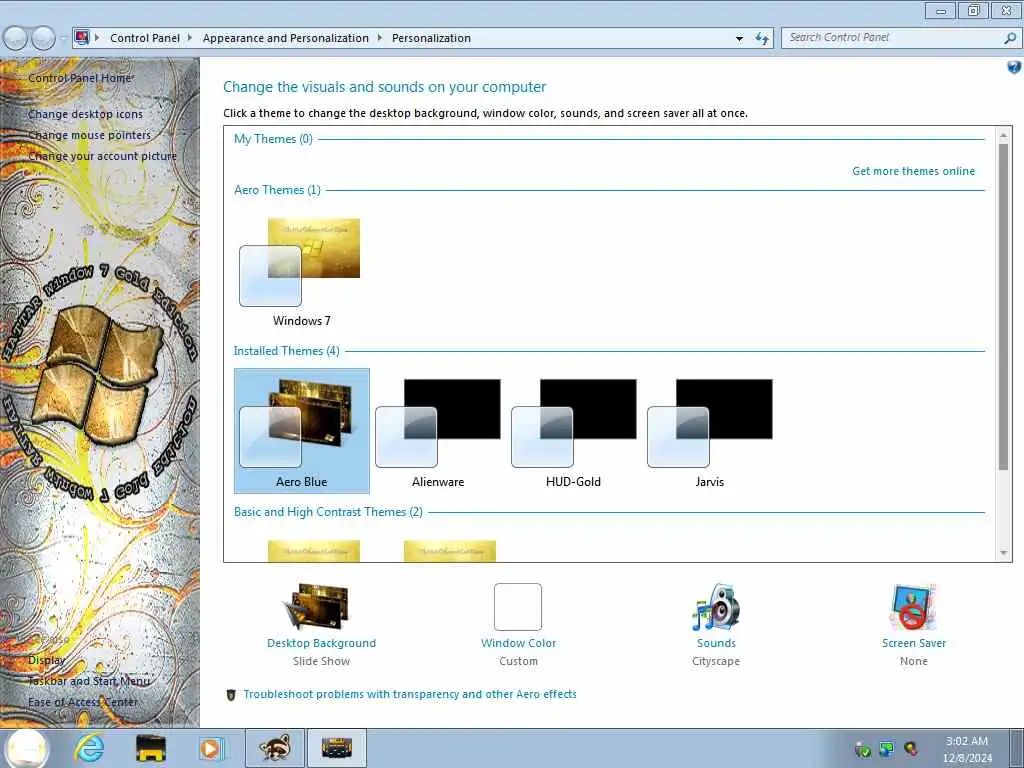Select the Aero Blue theme
1024x768 pixels.
pyautogui.click(x=301, y=430)
